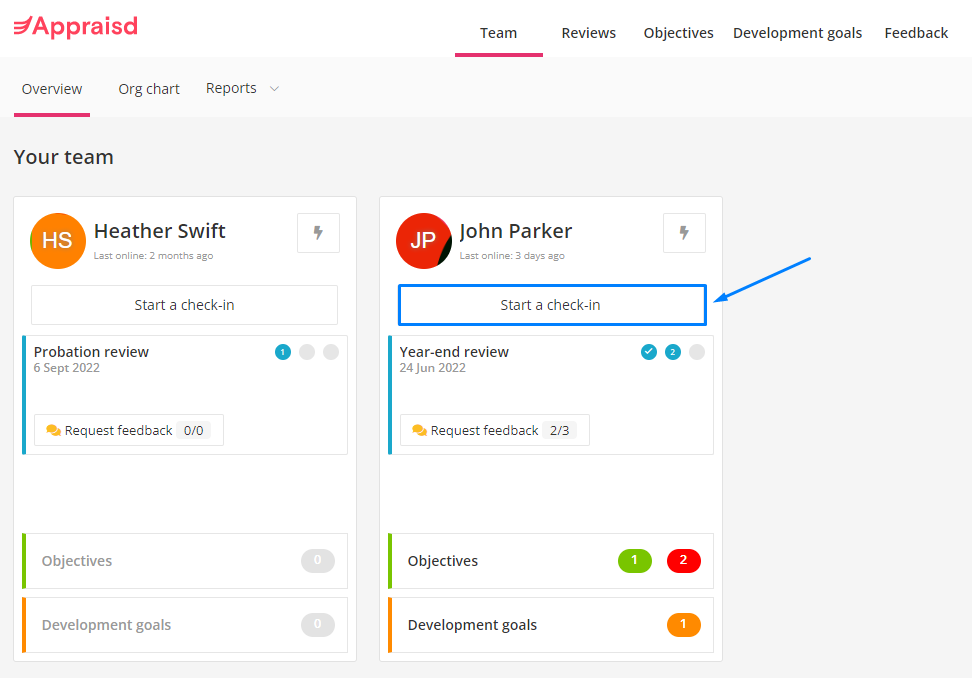Open Heather Swift's profile name
The width and height of the screenshot is (972, 678).
(160, 231)
